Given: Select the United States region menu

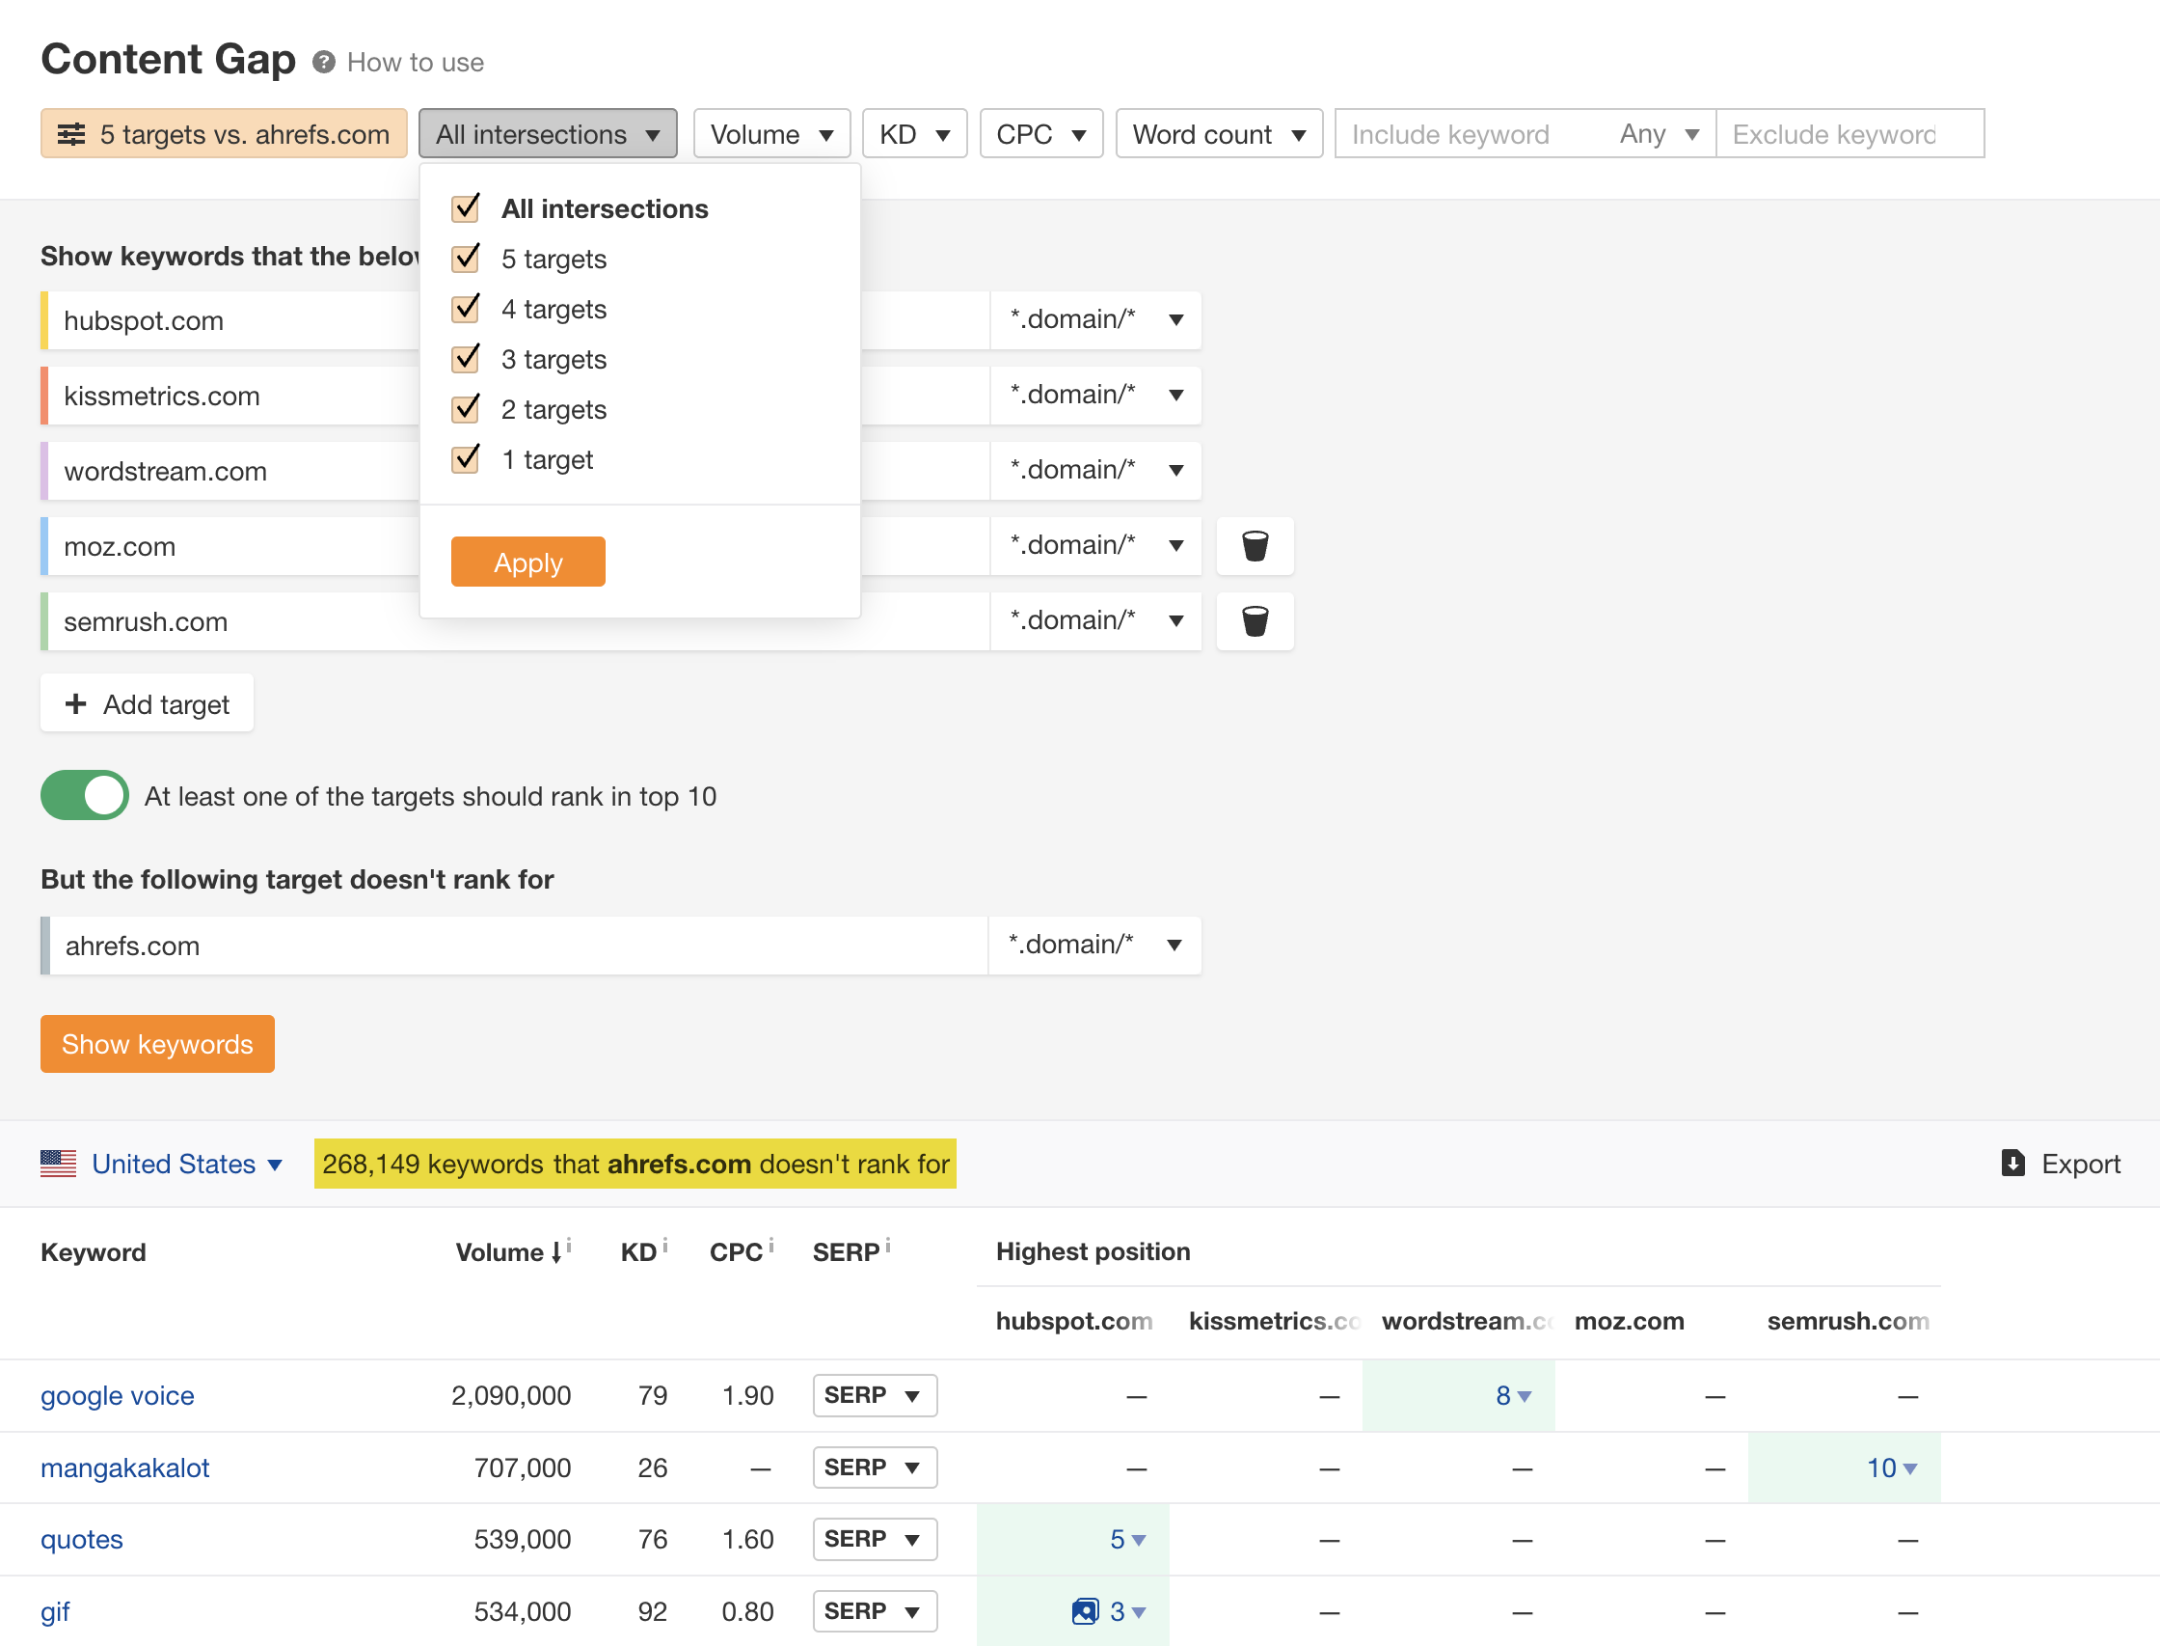Looking at the screenshot, I should pos(171,1164).
